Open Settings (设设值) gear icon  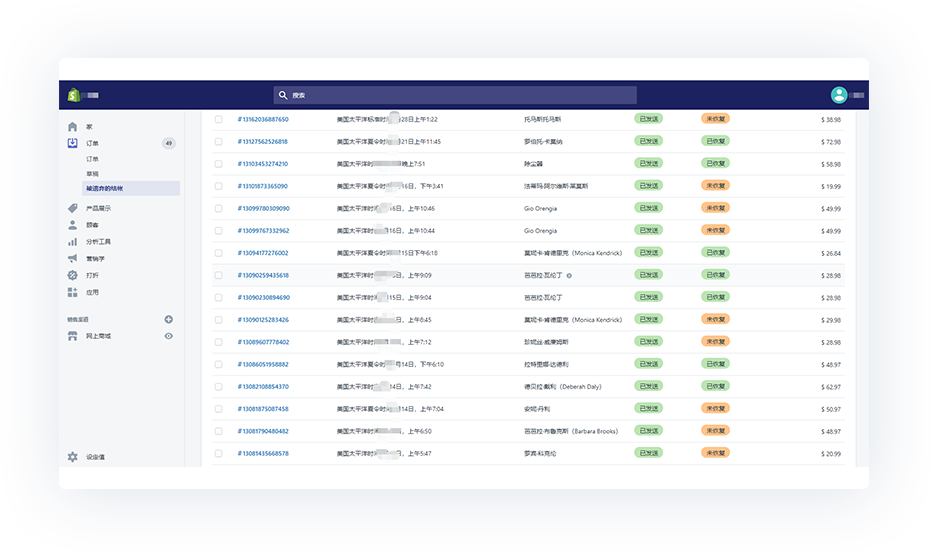pos(72,457)
